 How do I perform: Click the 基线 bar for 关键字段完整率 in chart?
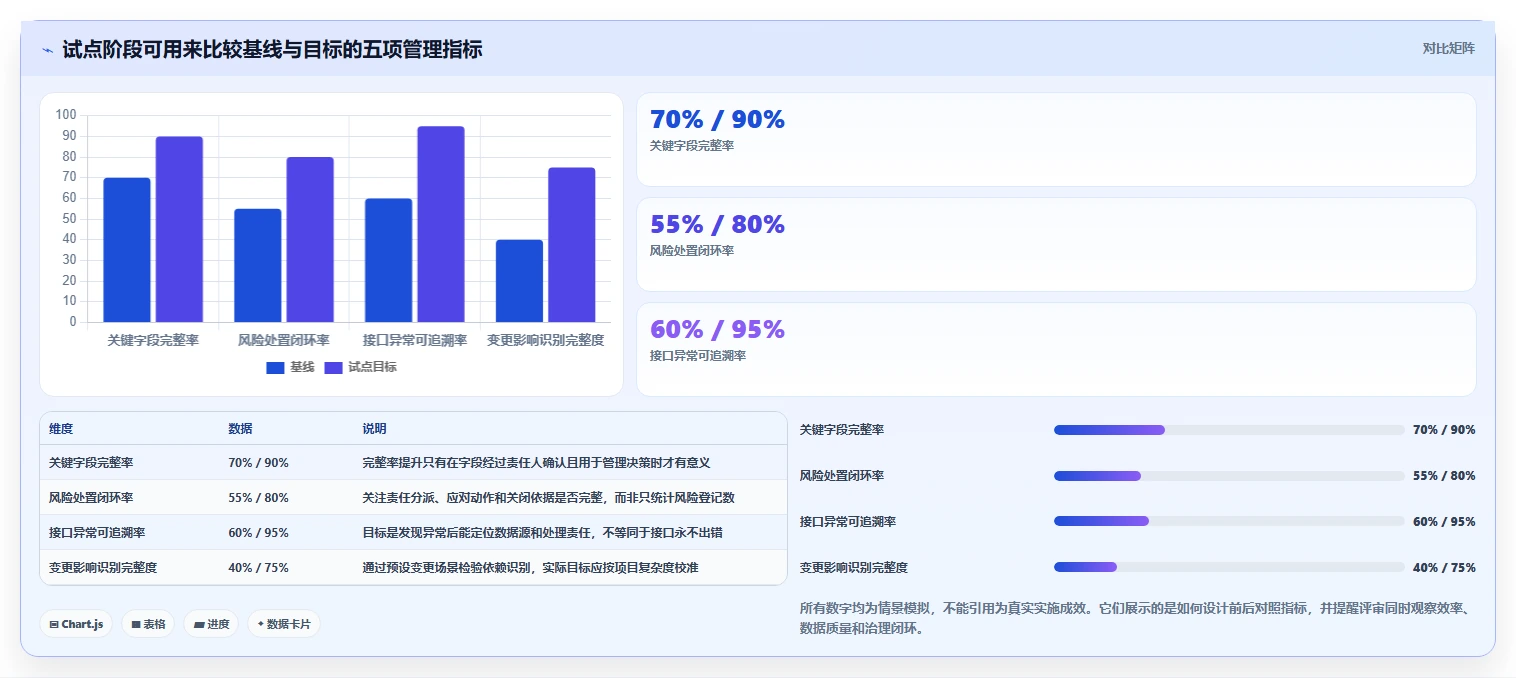[x=127, y=250]
